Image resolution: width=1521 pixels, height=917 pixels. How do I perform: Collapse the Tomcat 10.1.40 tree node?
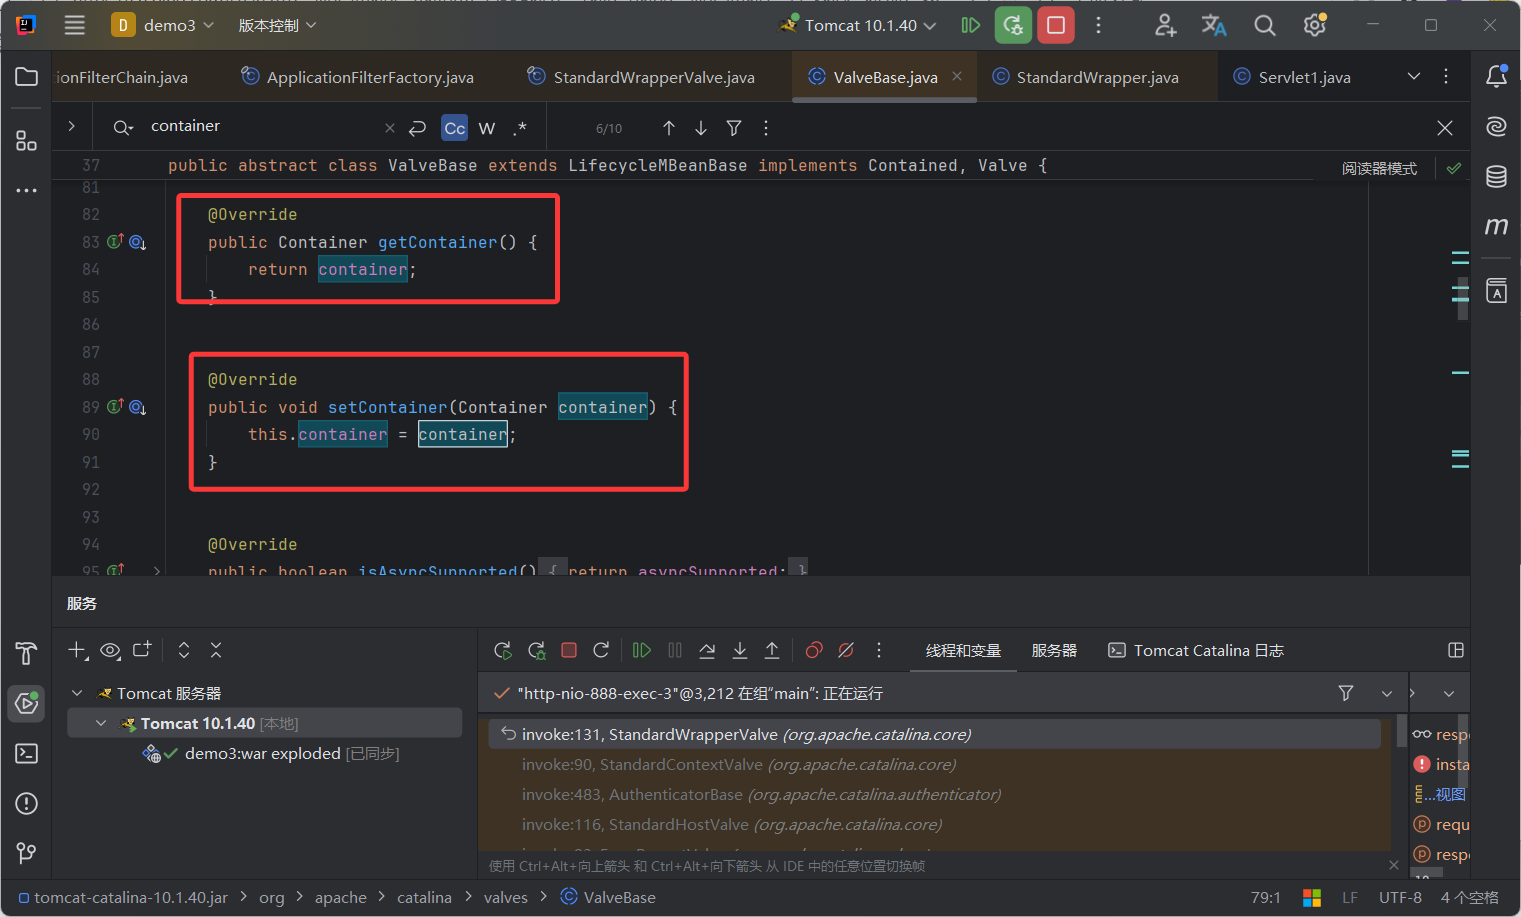pos(100,721)
